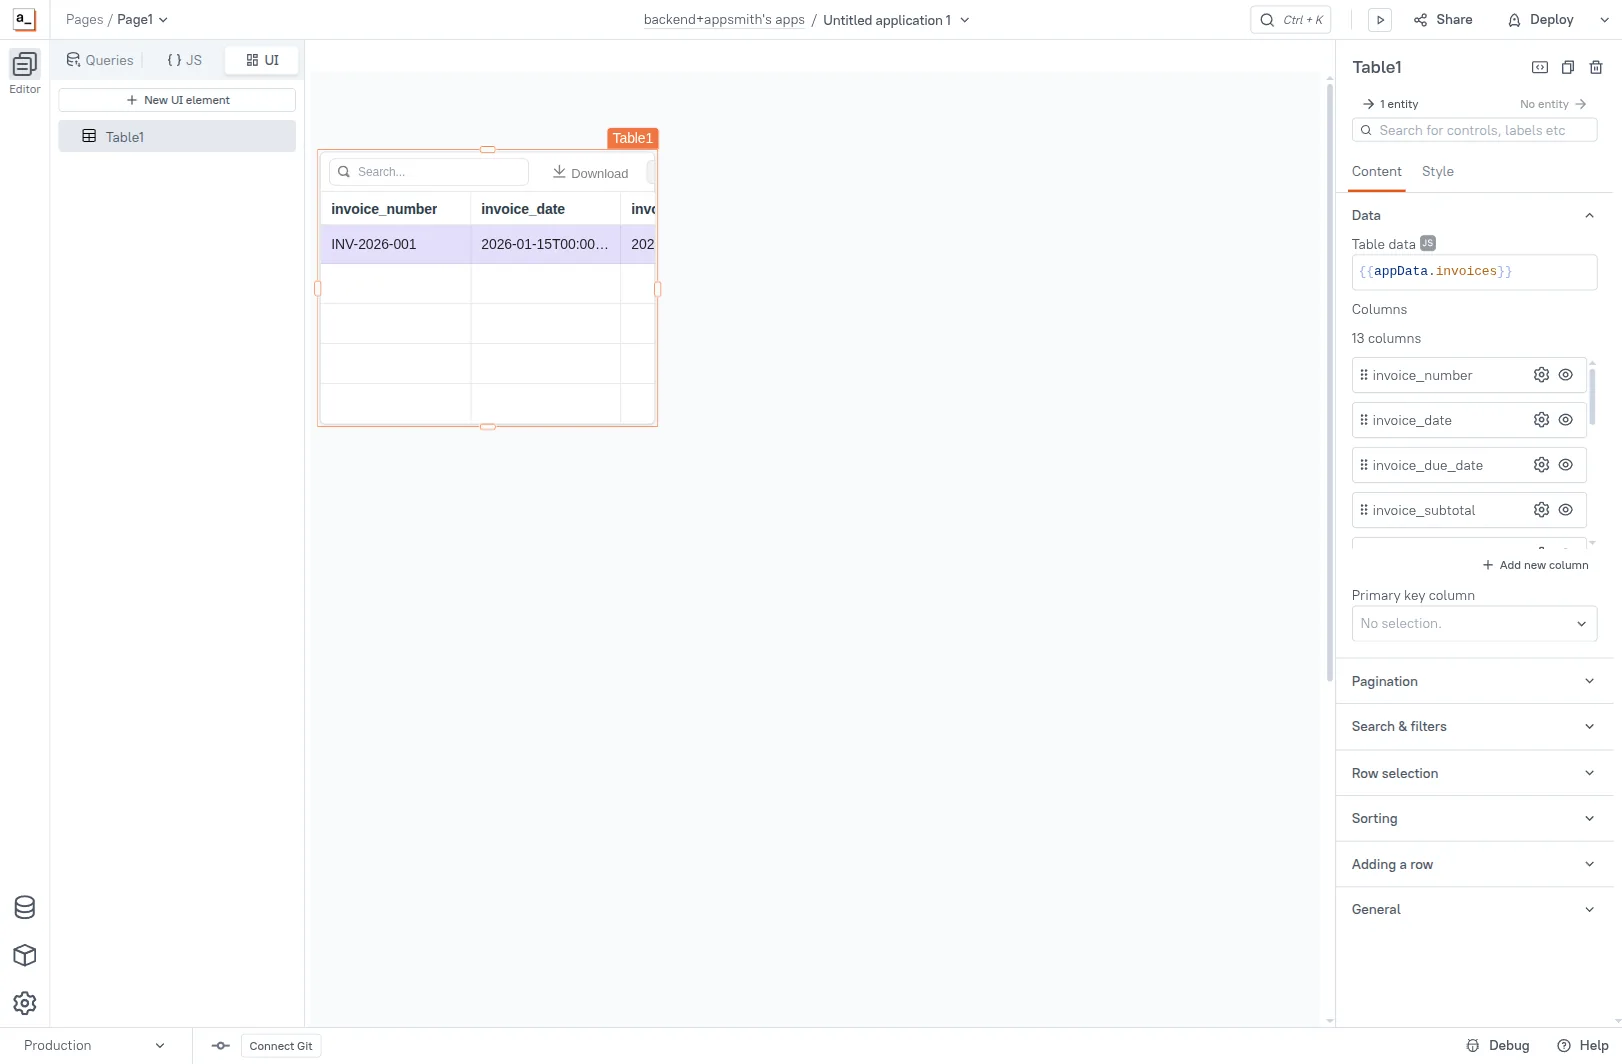The image size is (1622, 1064).
Task: Open the Production environment dropdown
Action: tap(95, 1046)
